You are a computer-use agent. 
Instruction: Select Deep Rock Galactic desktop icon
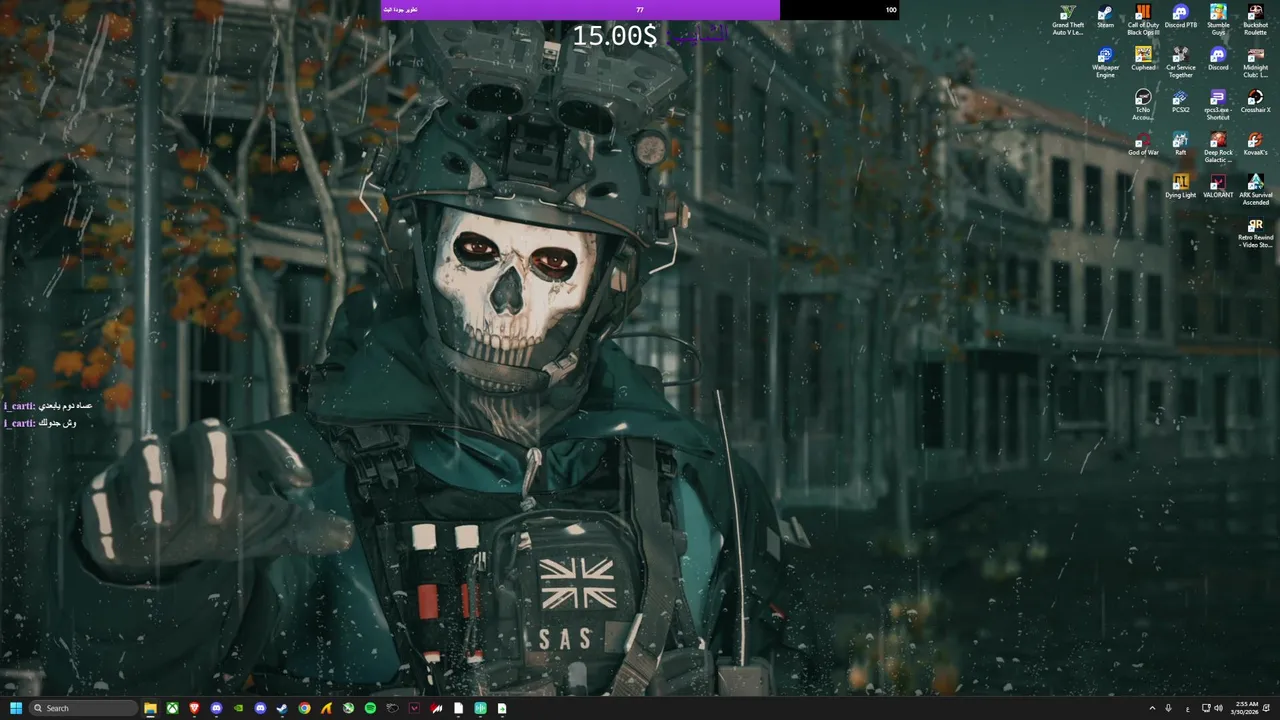1218,147
